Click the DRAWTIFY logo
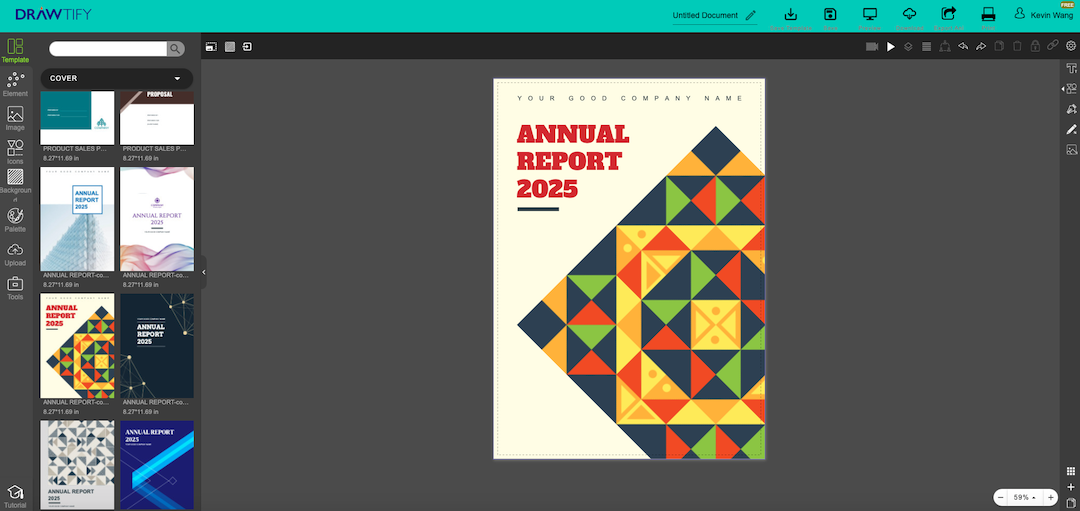Viewport: 1080px width, 511px height. point(53,14)
